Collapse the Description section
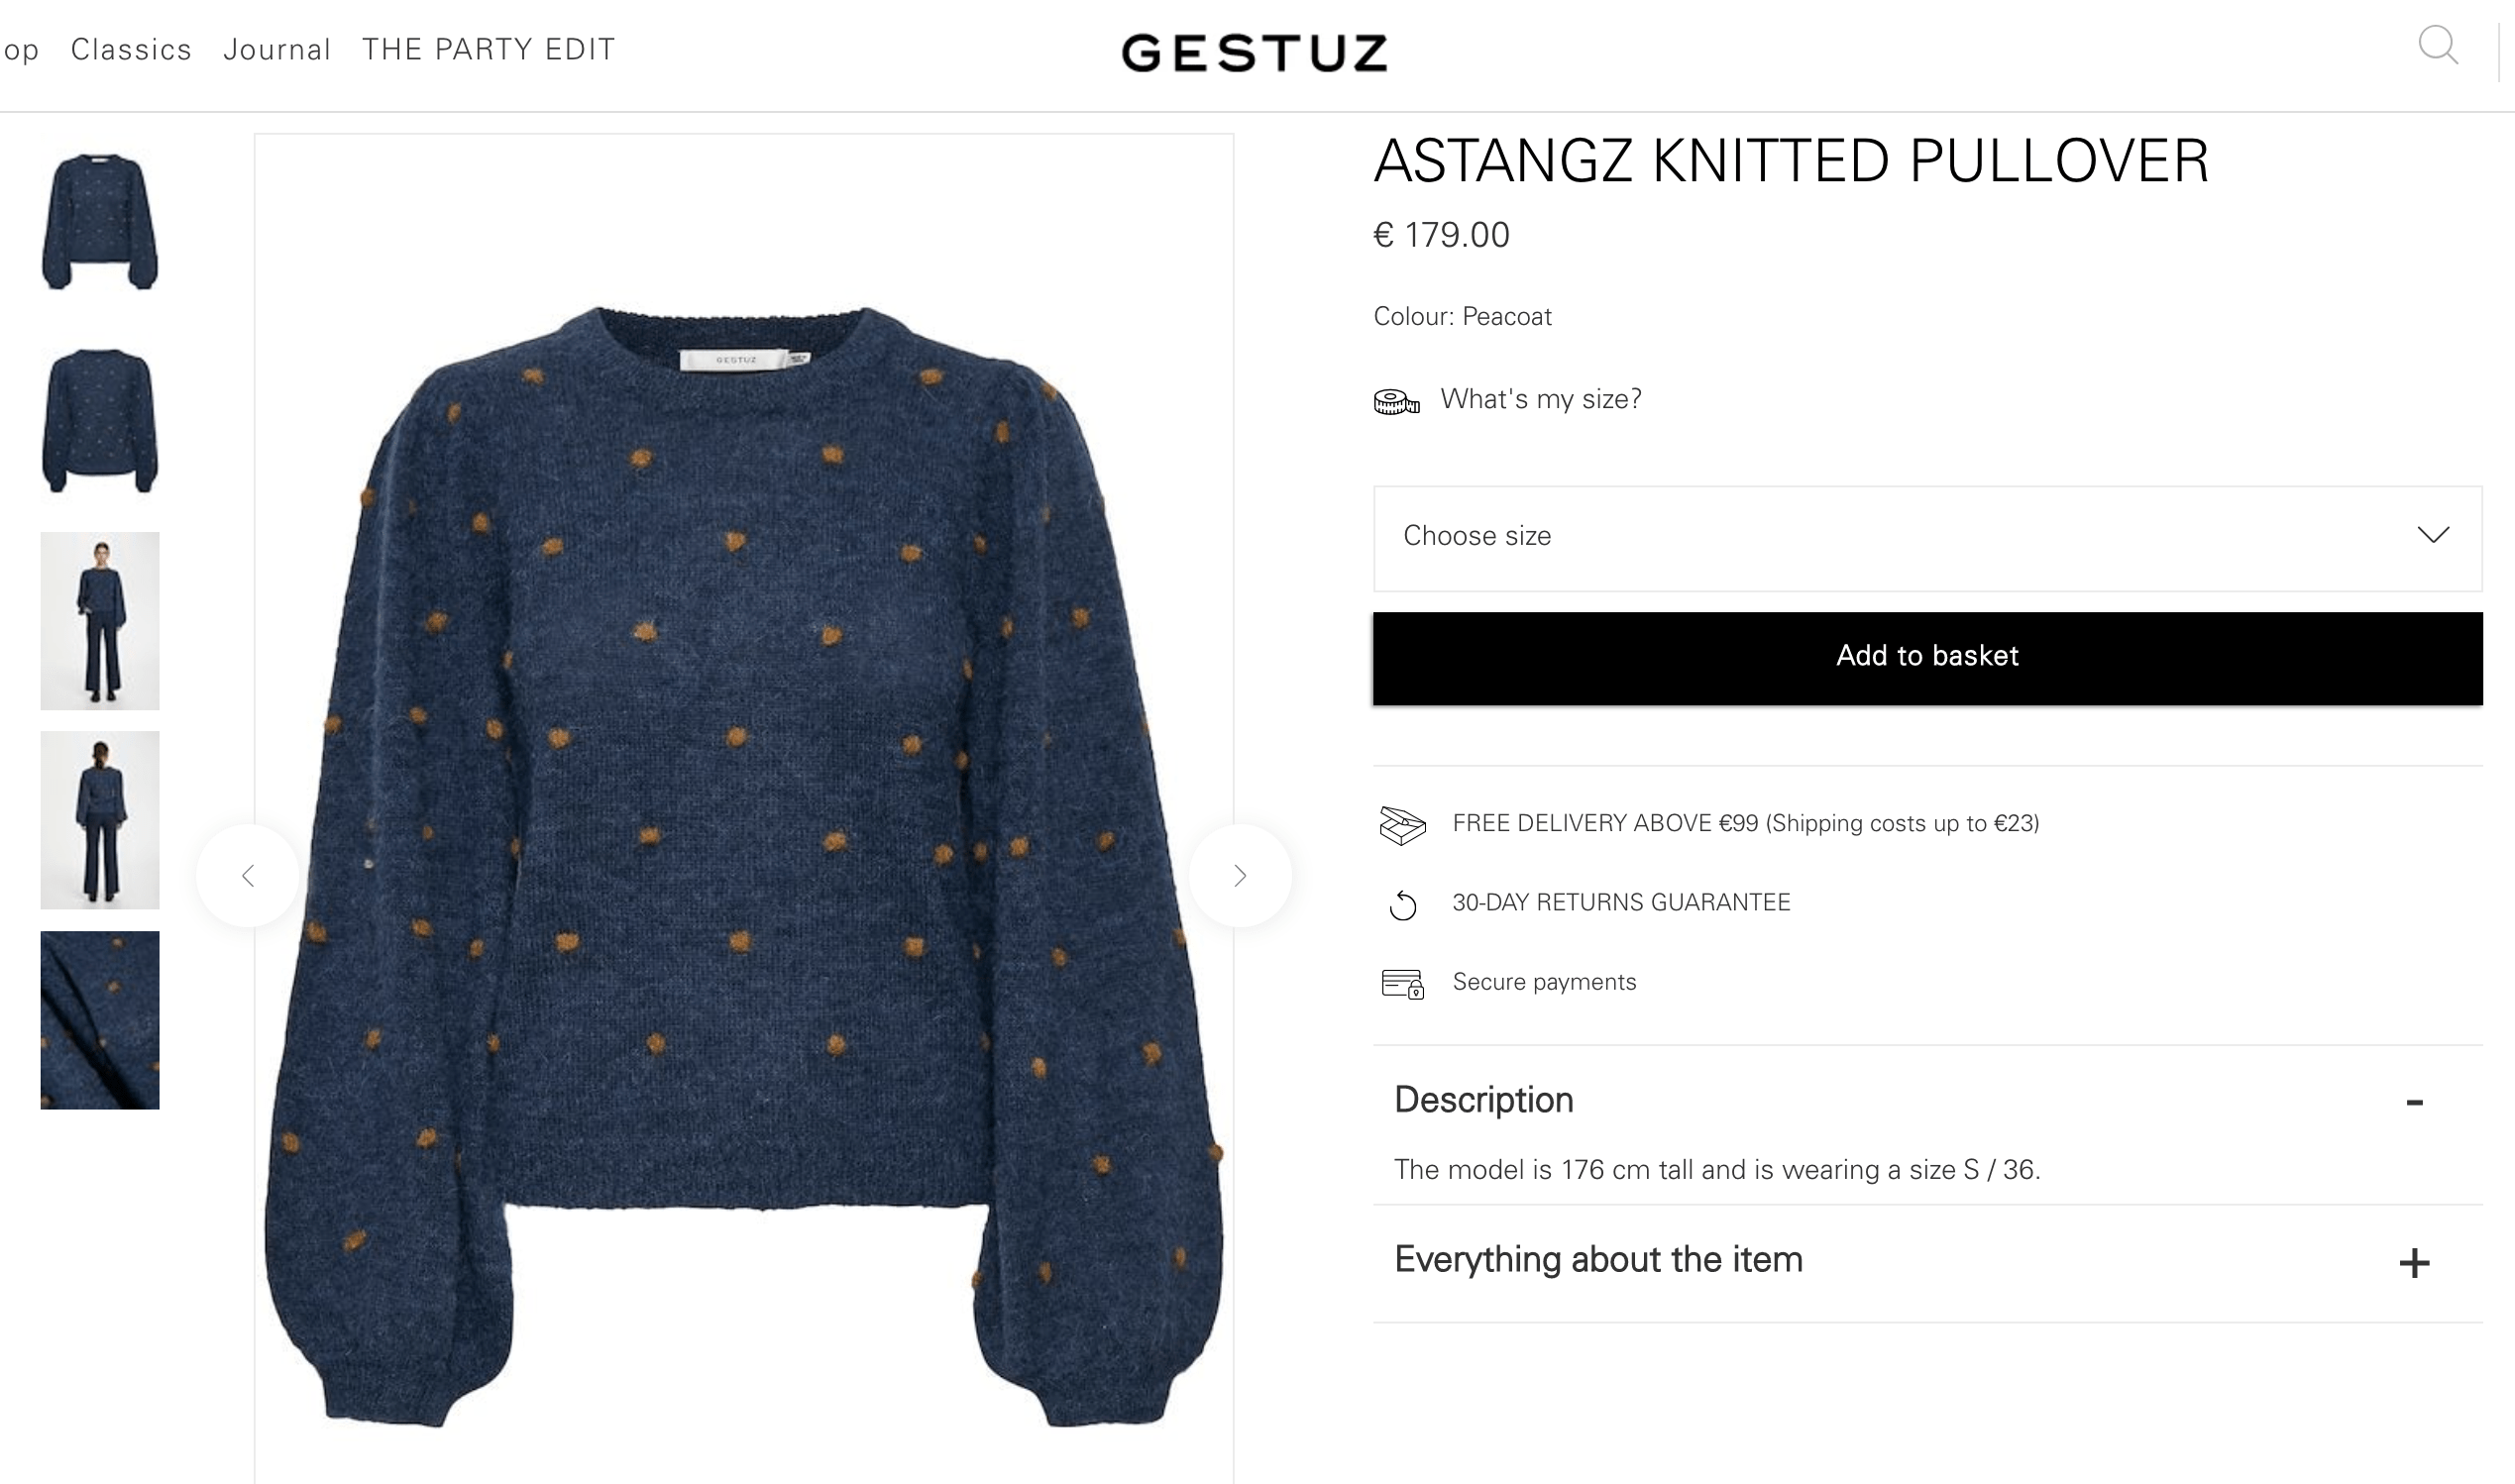This screenshot has width=2515, height=1484. [2414, 1102]
